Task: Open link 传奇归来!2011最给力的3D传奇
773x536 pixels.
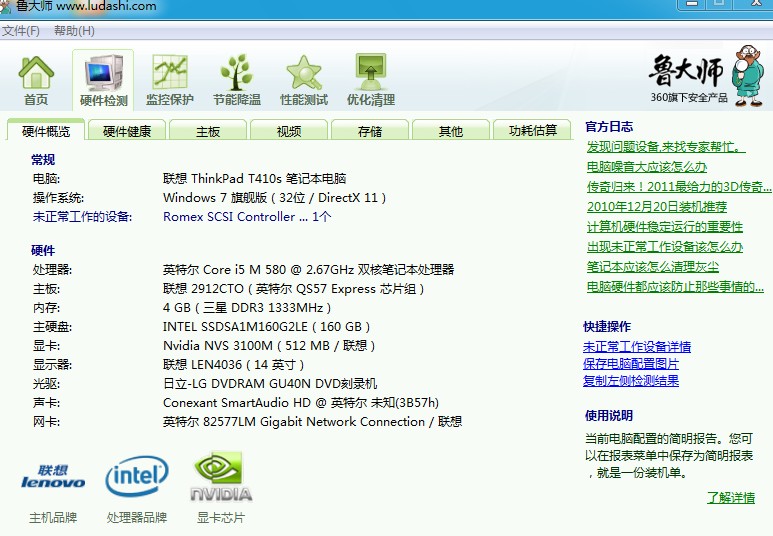Action: (x=678, y=187)
